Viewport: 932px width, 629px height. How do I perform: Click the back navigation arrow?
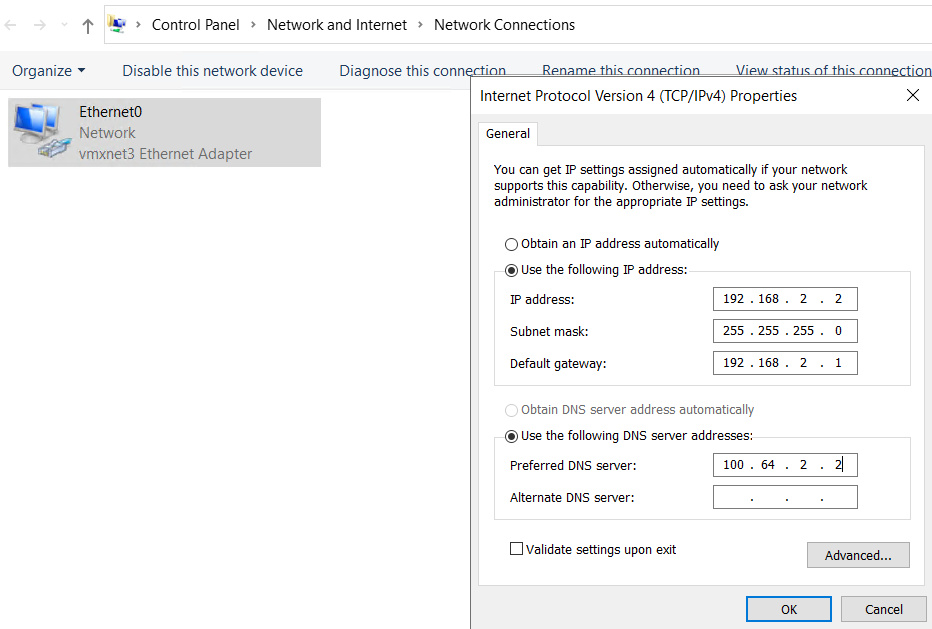point(10,25)
